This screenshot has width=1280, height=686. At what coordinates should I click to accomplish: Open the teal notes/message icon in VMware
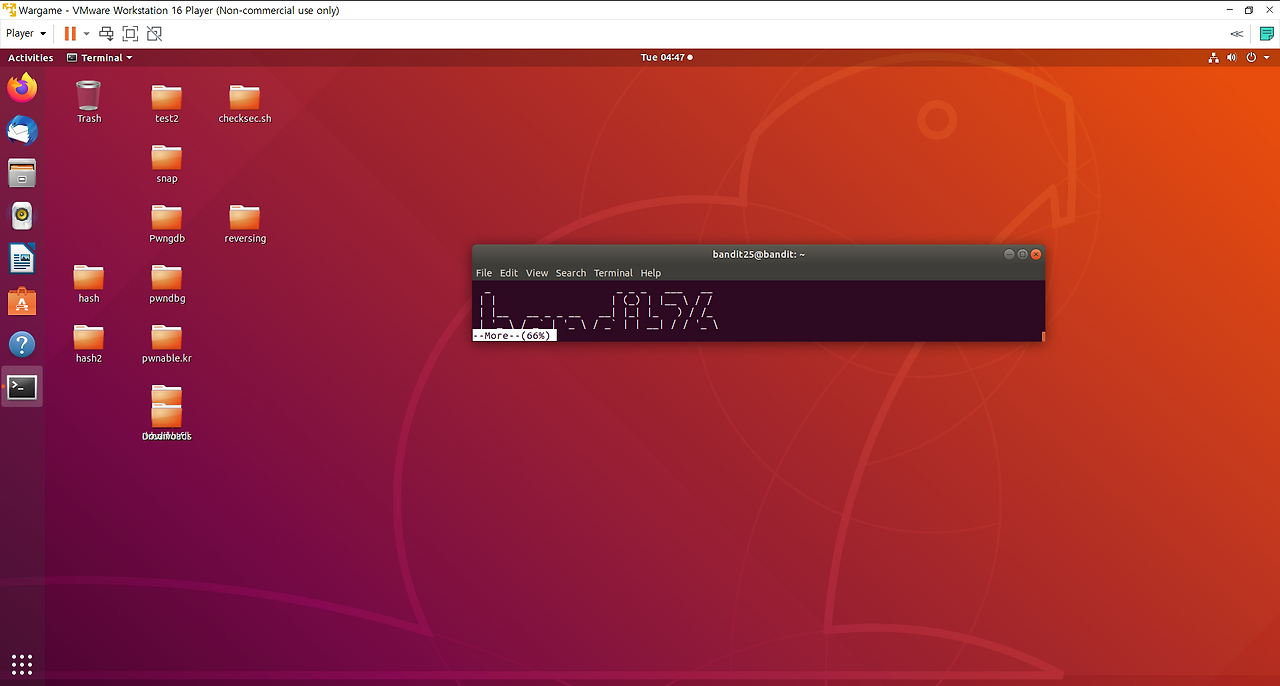pos(1266,33)
